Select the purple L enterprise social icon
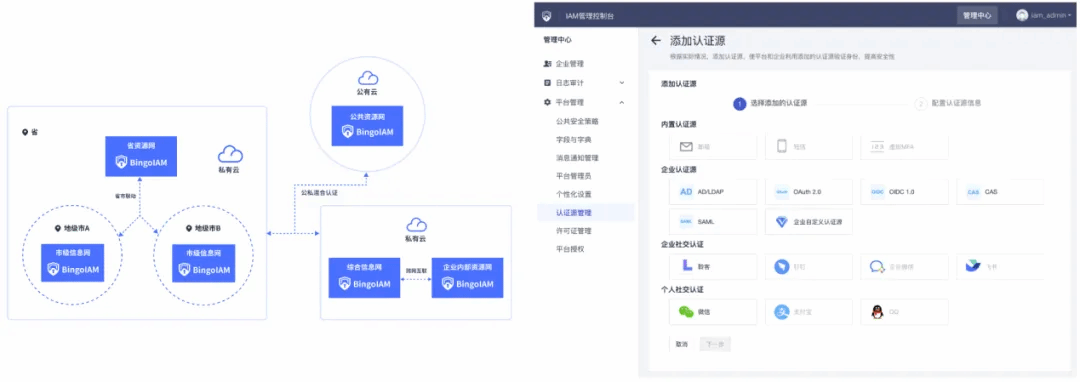1080x382 pixels. pyautogui.click(x=686, y=266)
